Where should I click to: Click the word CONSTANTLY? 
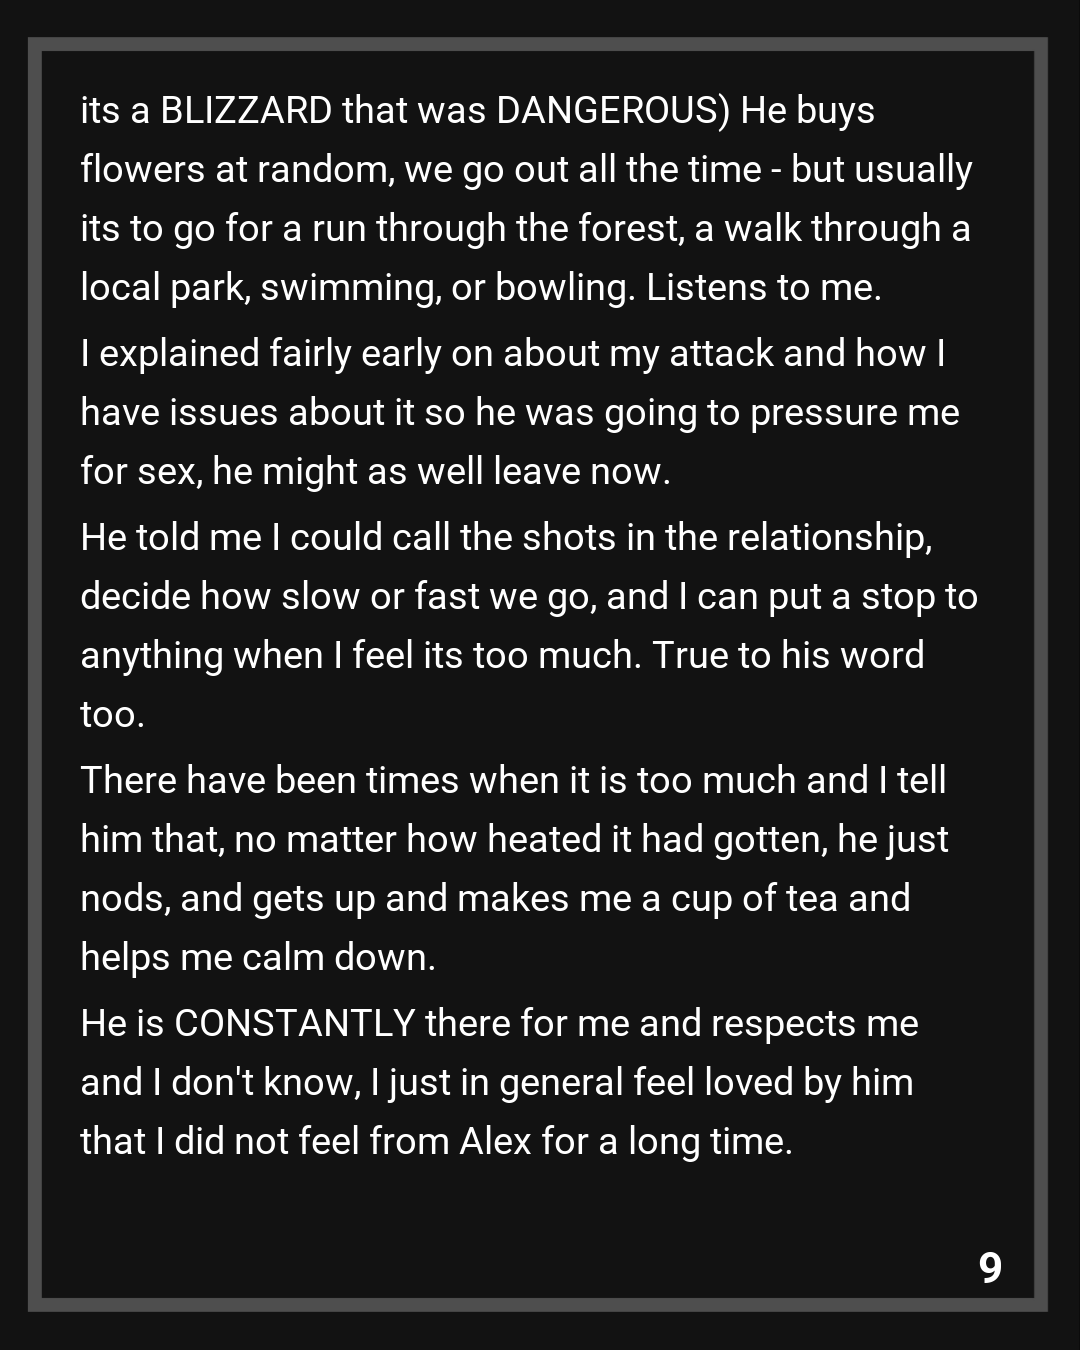[295, 1023]
